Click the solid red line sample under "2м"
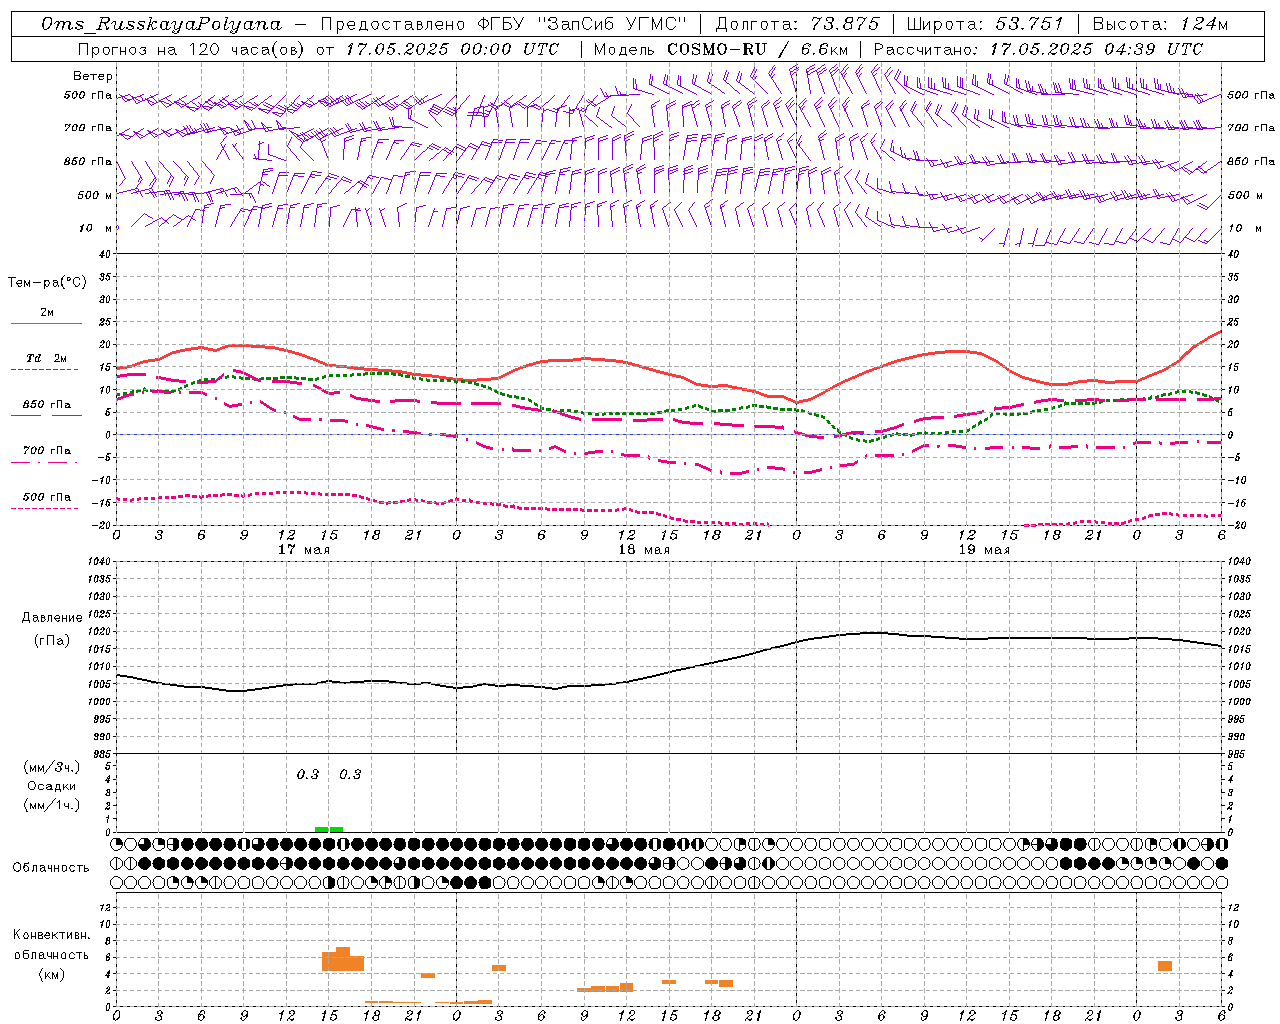This screenshot has height=1024, width=1280. [x=46, y=324]
